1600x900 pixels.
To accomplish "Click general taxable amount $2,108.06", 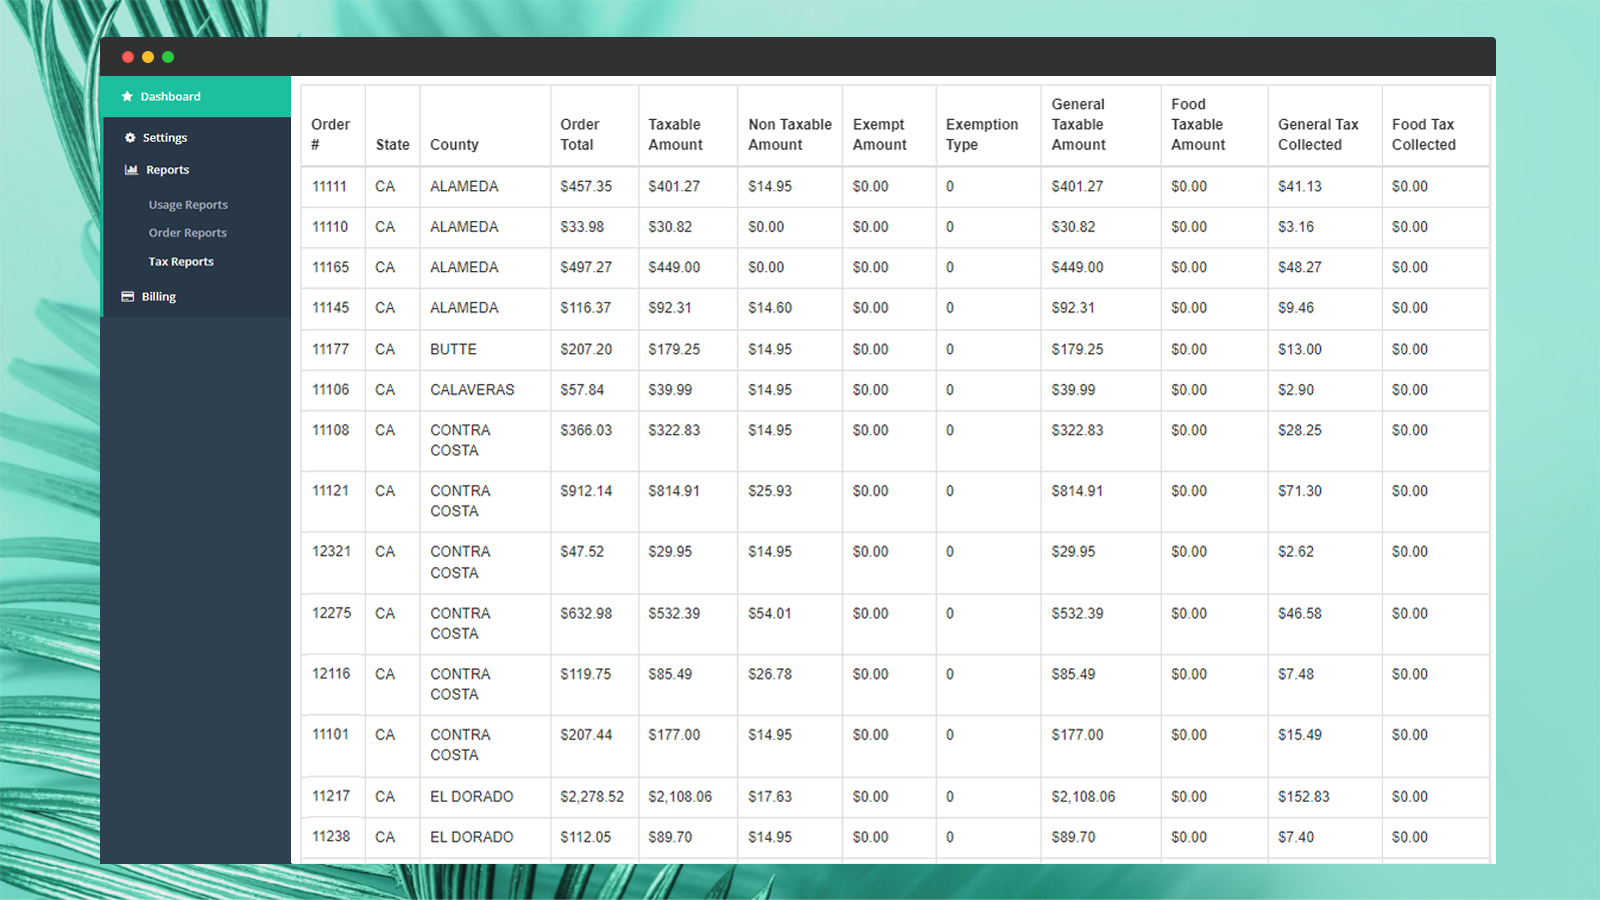I will 1083,797.
